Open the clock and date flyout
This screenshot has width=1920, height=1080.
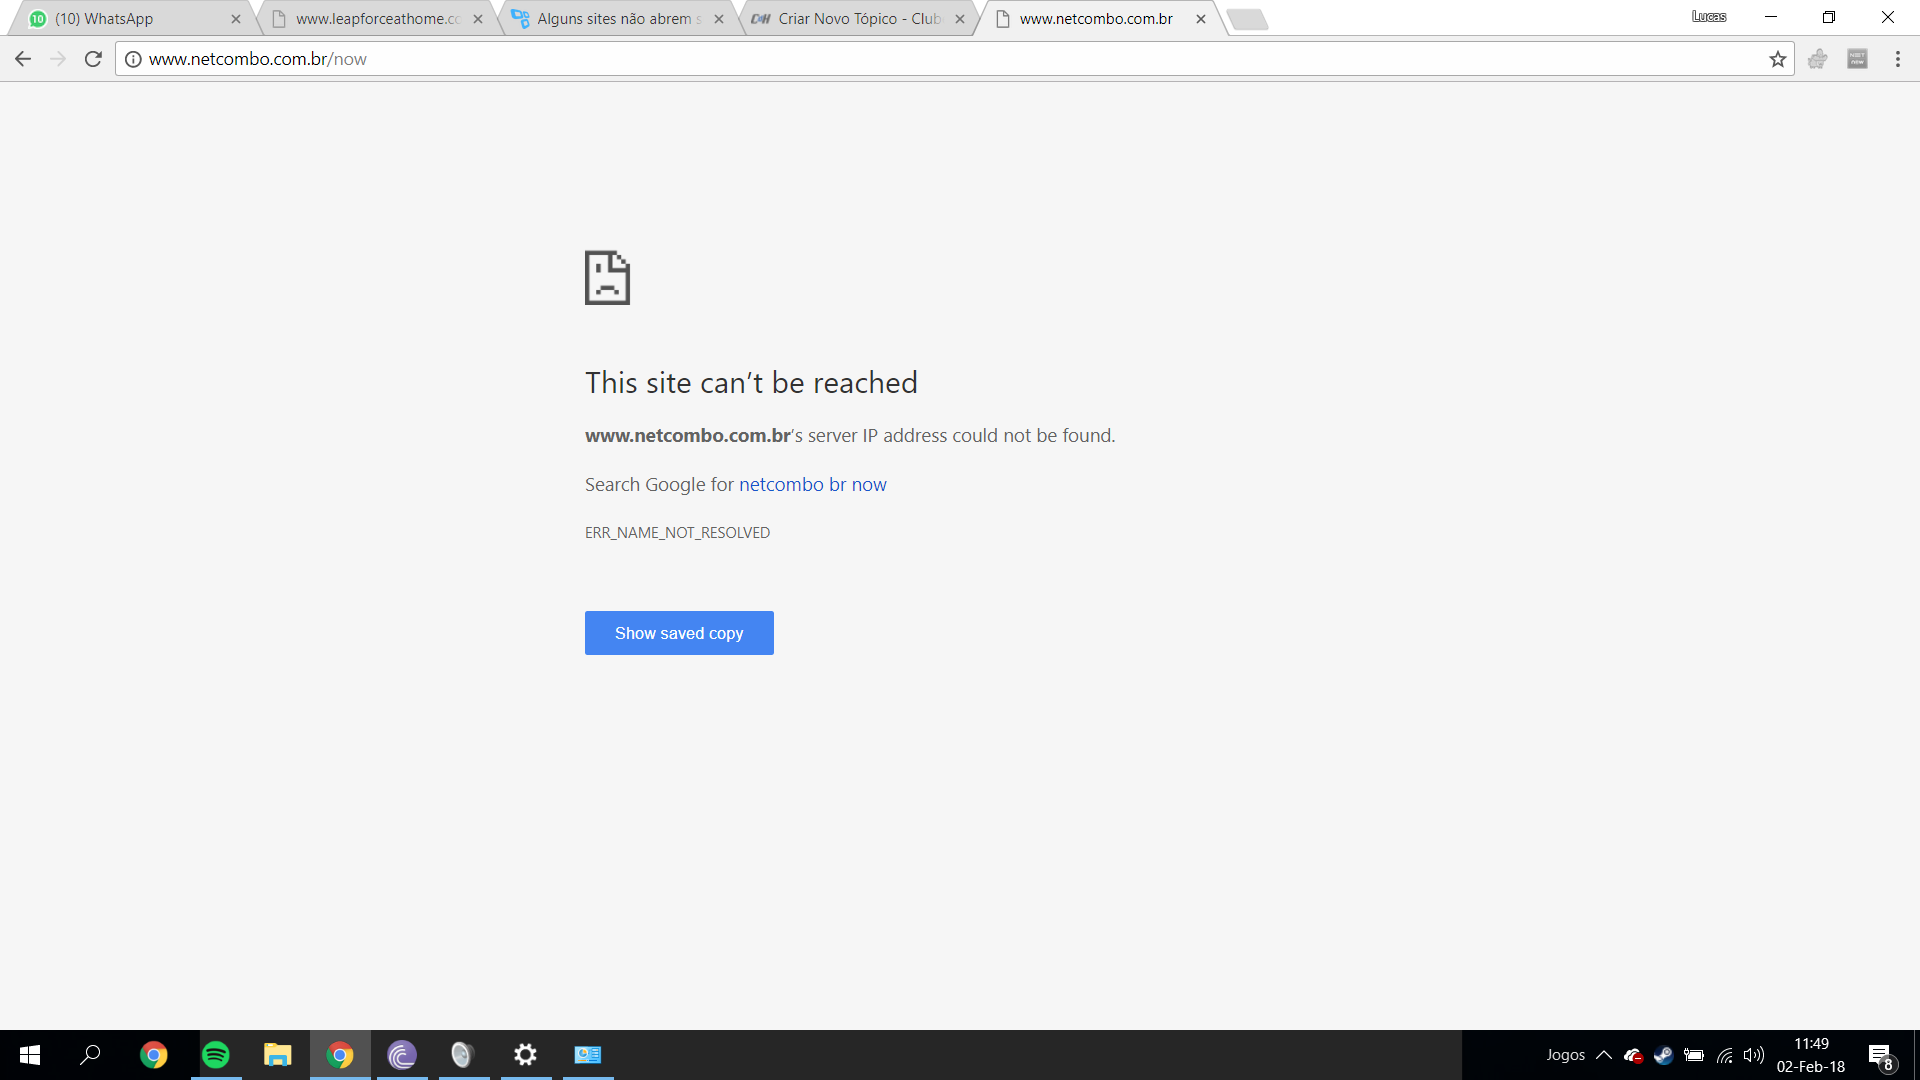1811,1055
